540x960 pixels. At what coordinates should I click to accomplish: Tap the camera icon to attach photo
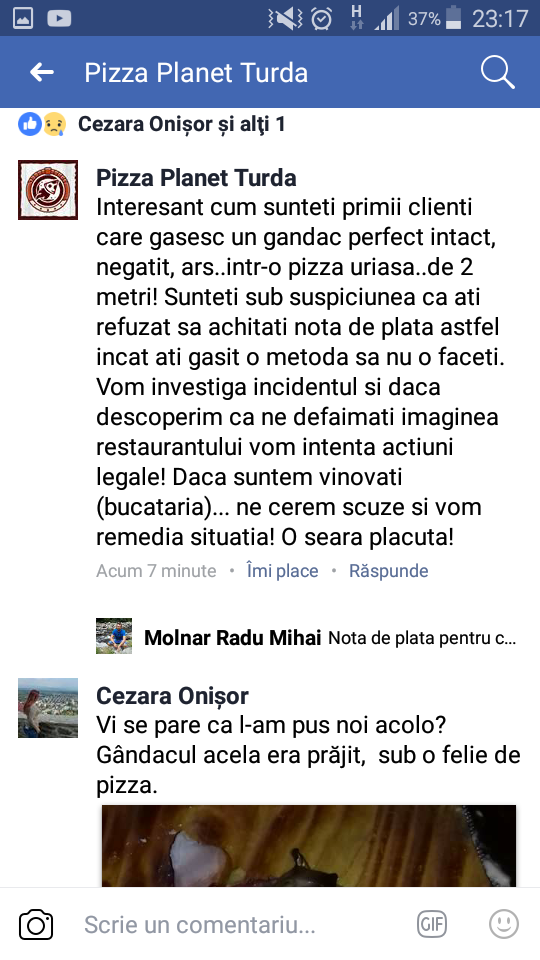pos(36,924)
